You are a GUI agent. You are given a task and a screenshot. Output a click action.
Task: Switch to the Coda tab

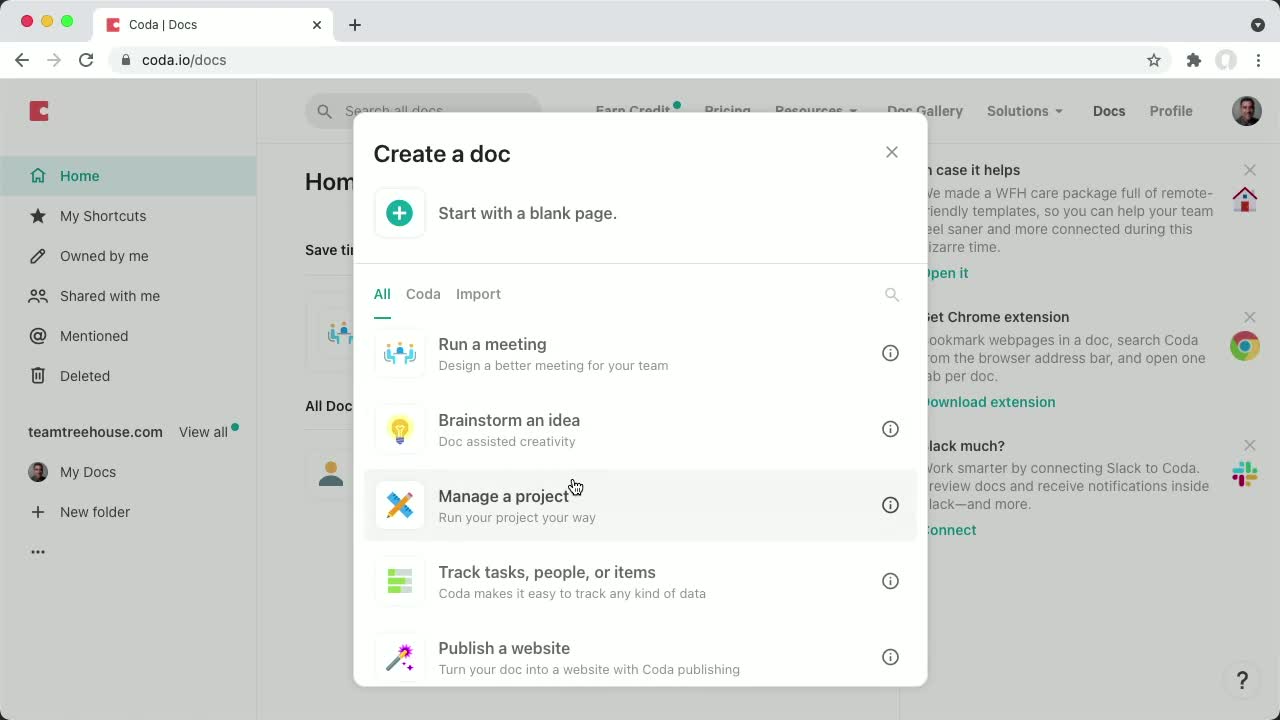[x=423, y=294]
